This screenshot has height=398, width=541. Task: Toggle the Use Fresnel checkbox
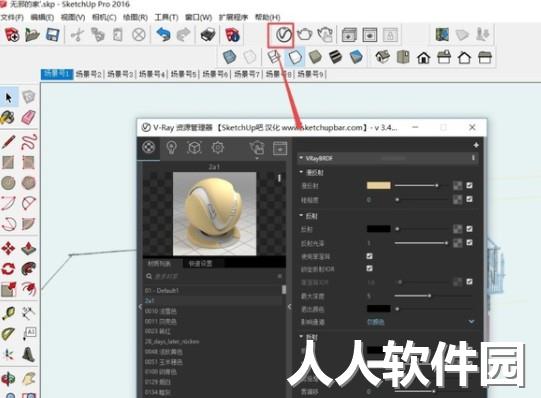(x=370, y=256)
